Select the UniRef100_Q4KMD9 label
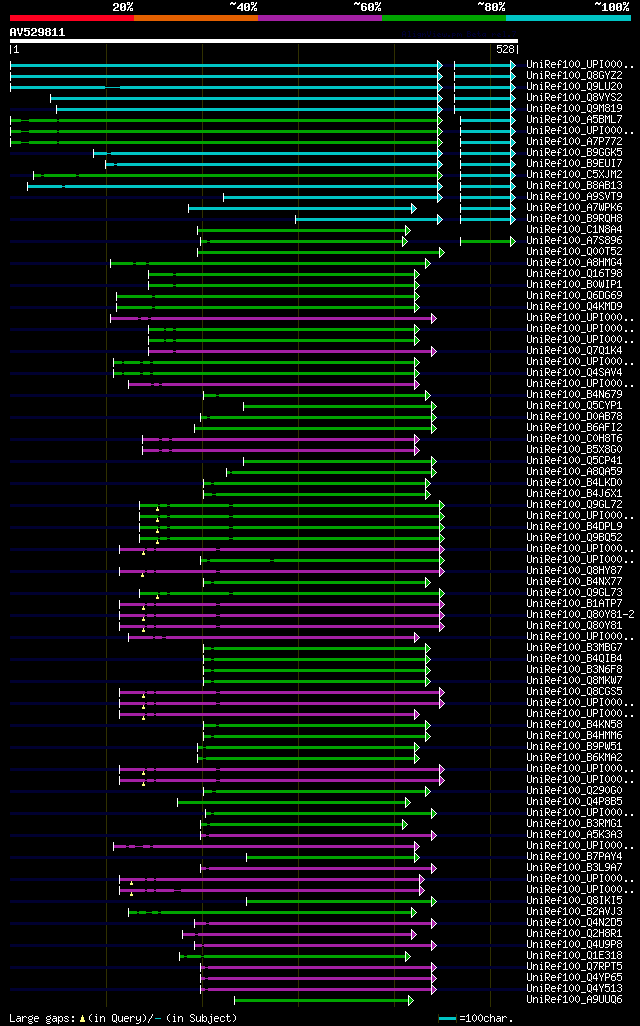The image size is (640, 1026). [x=575, y=307]
